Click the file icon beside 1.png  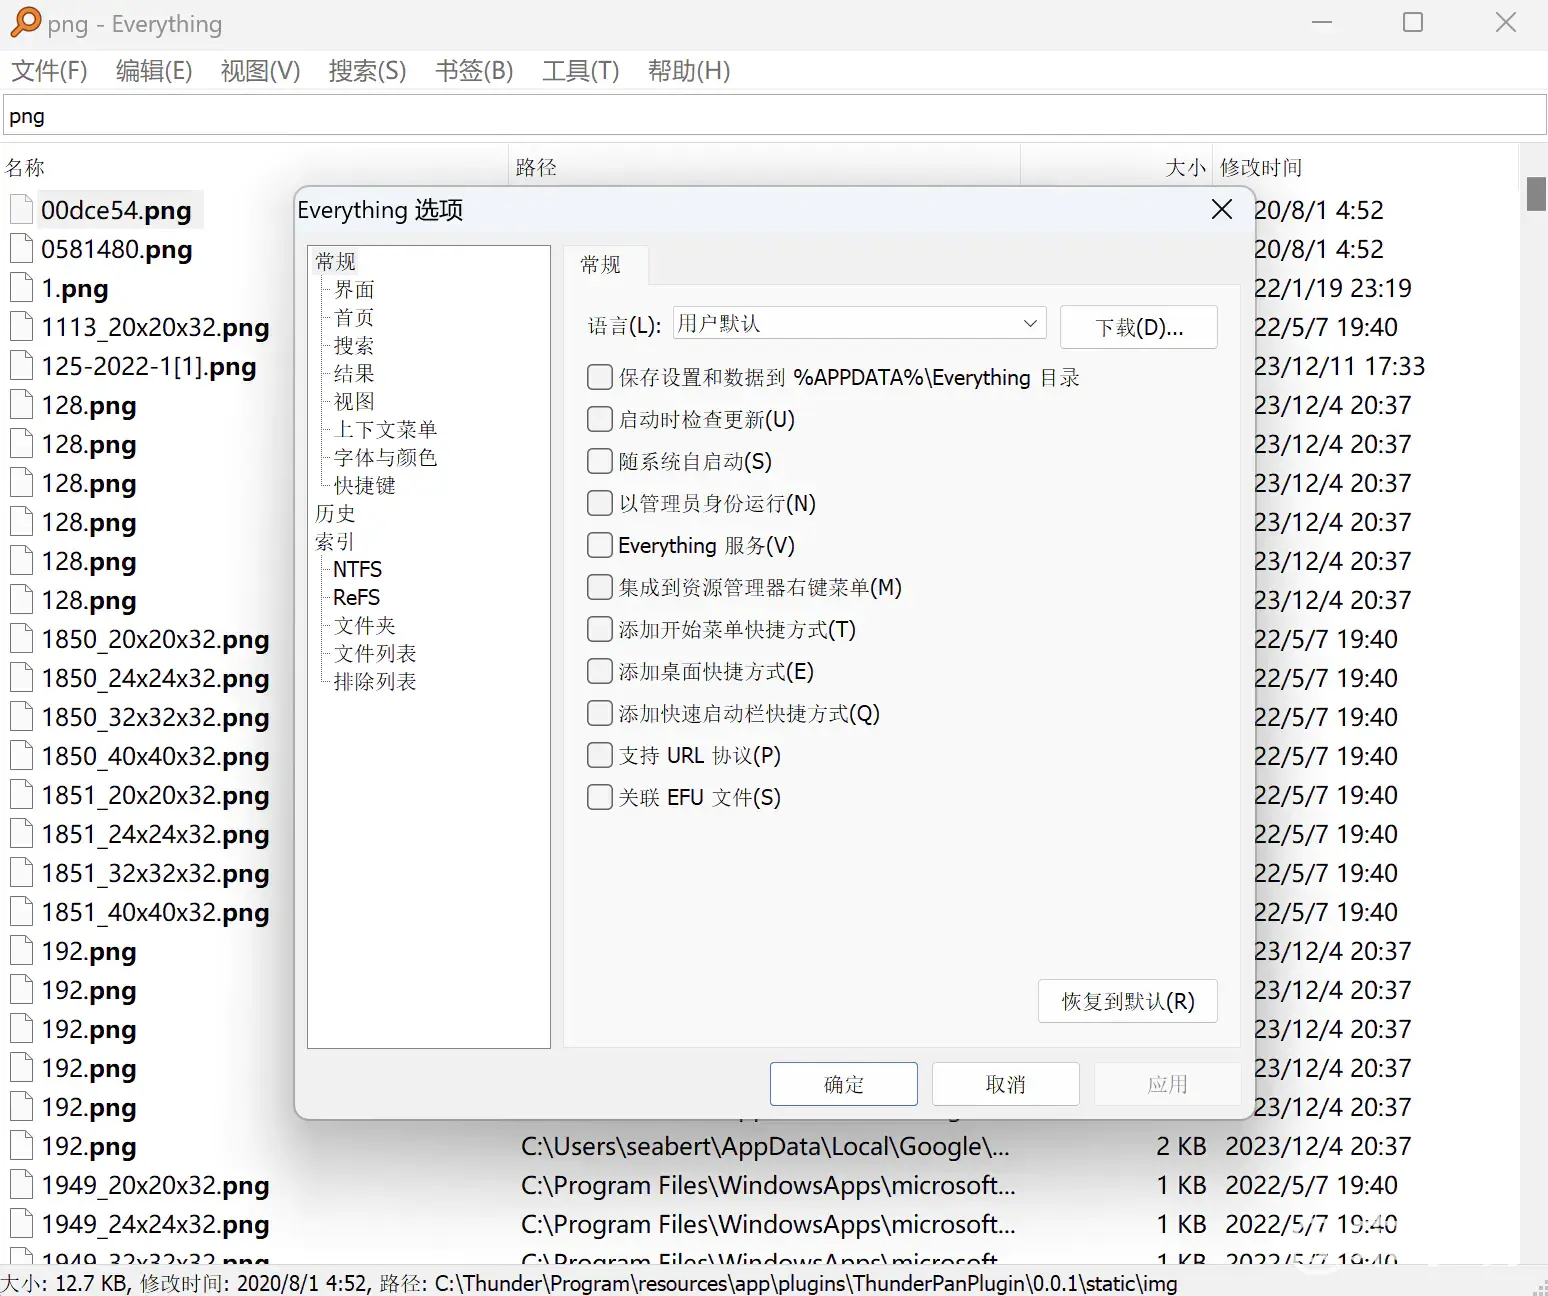pos(22,288)
